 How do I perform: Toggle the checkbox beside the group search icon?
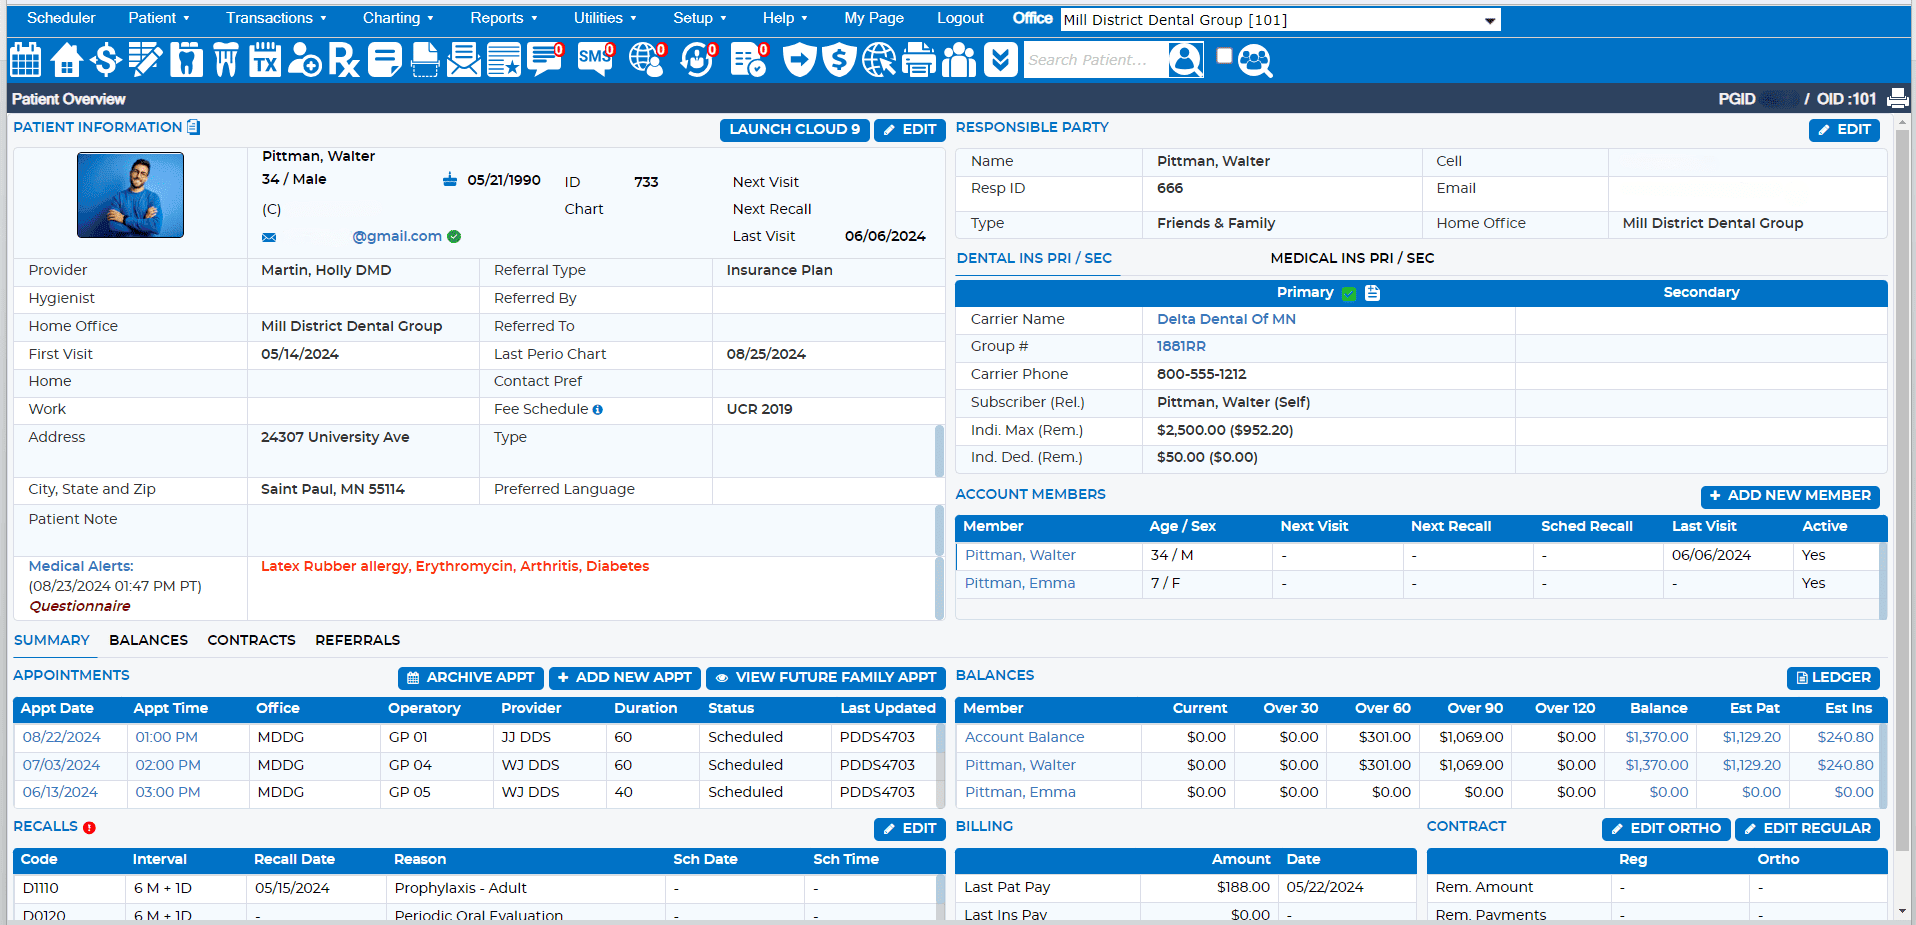coord(1224,57)
